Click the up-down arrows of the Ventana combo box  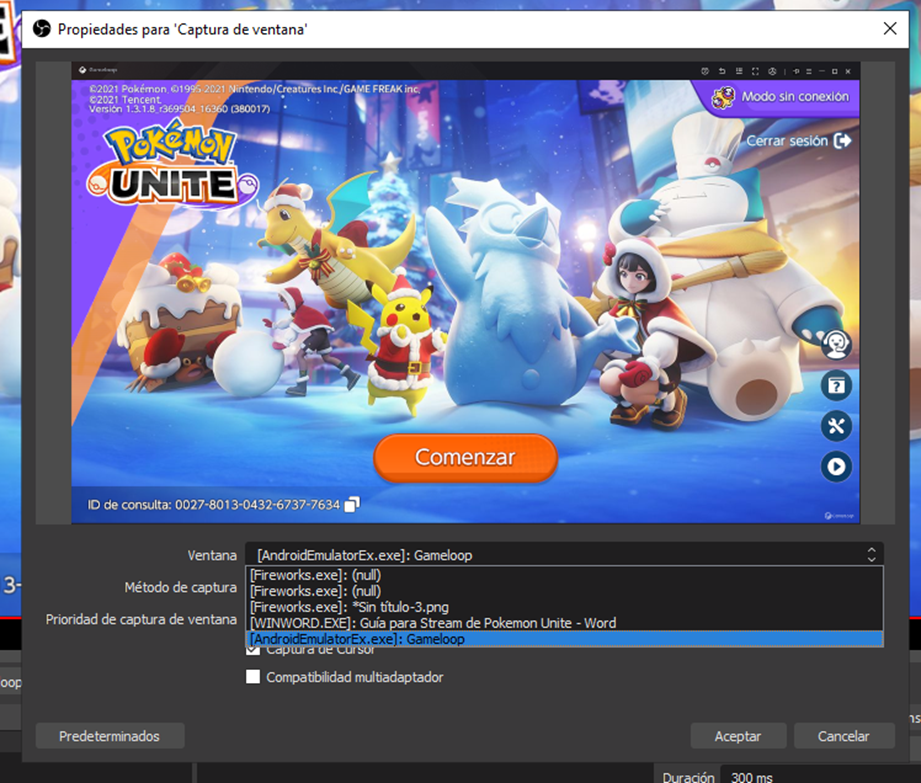871,555
